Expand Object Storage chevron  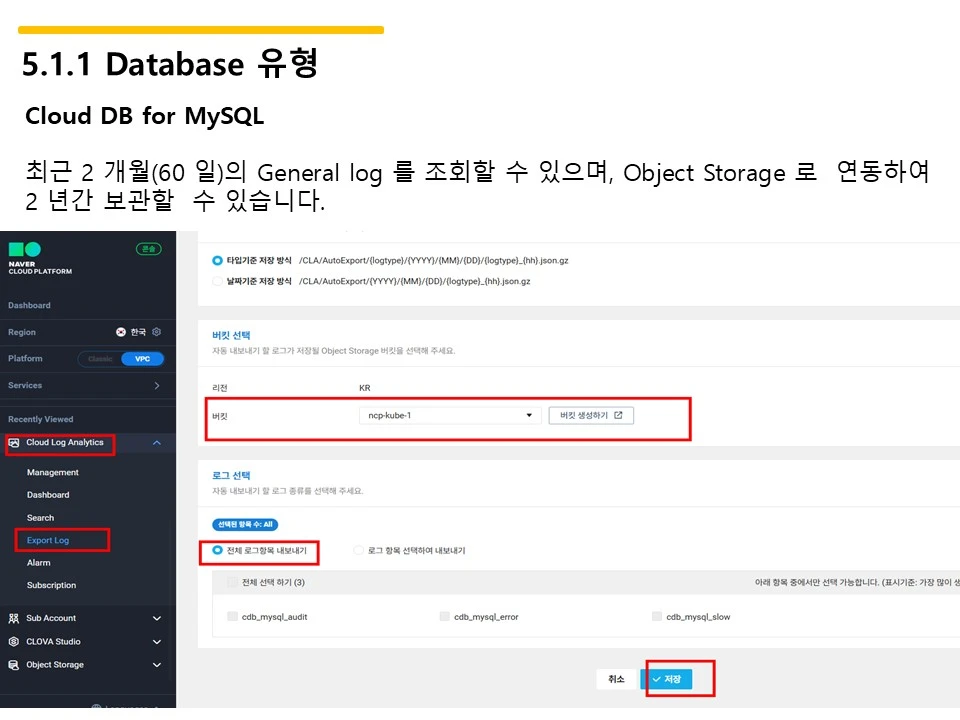click(157, 665)
